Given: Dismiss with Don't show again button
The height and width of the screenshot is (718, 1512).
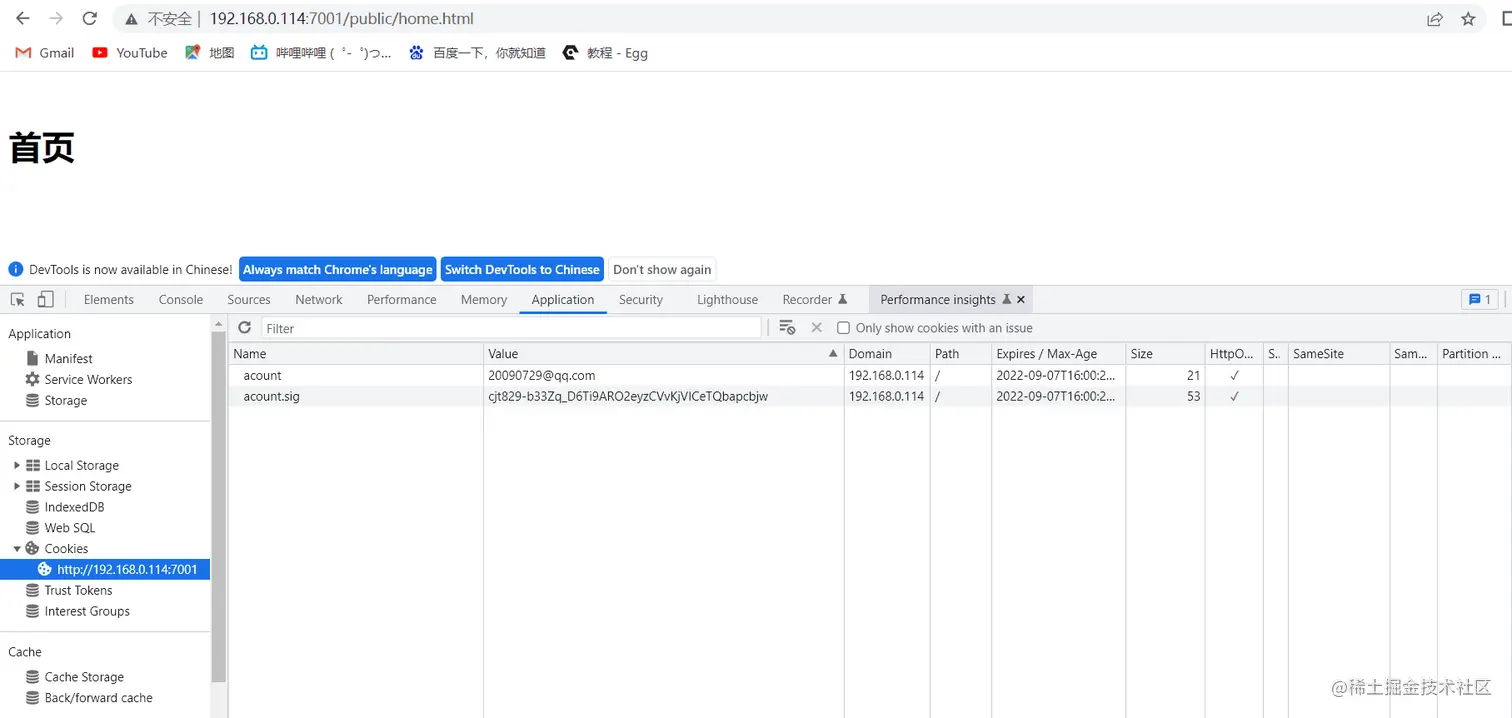Looking at the screenshot, I should tap(662, 269).
